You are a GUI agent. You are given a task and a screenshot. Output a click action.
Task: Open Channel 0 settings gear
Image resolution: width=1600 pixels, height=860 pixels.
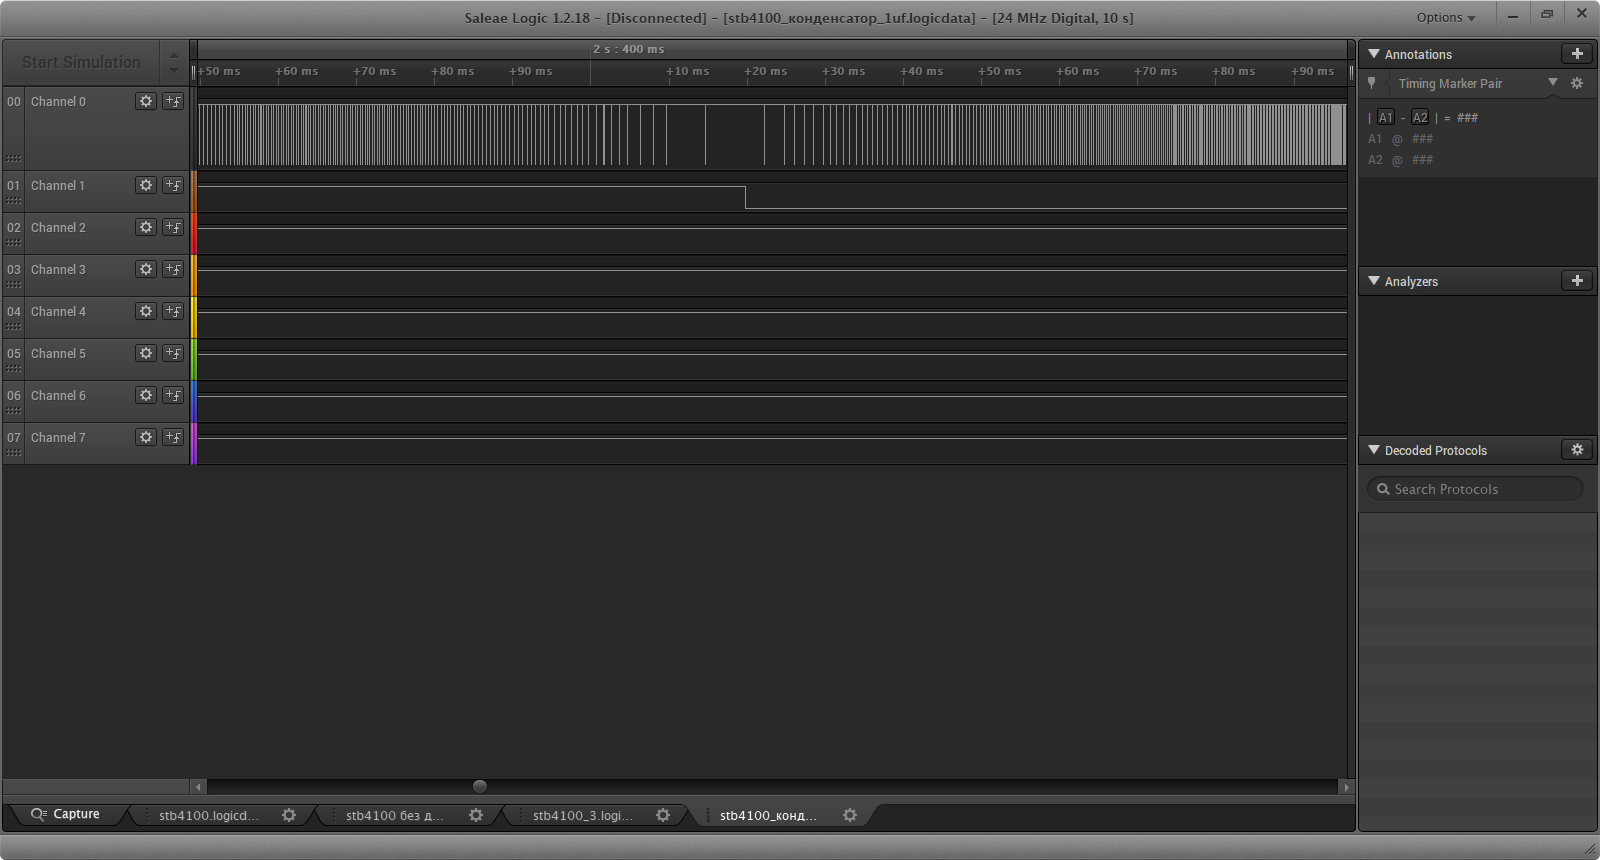click(x=146, y=101)
